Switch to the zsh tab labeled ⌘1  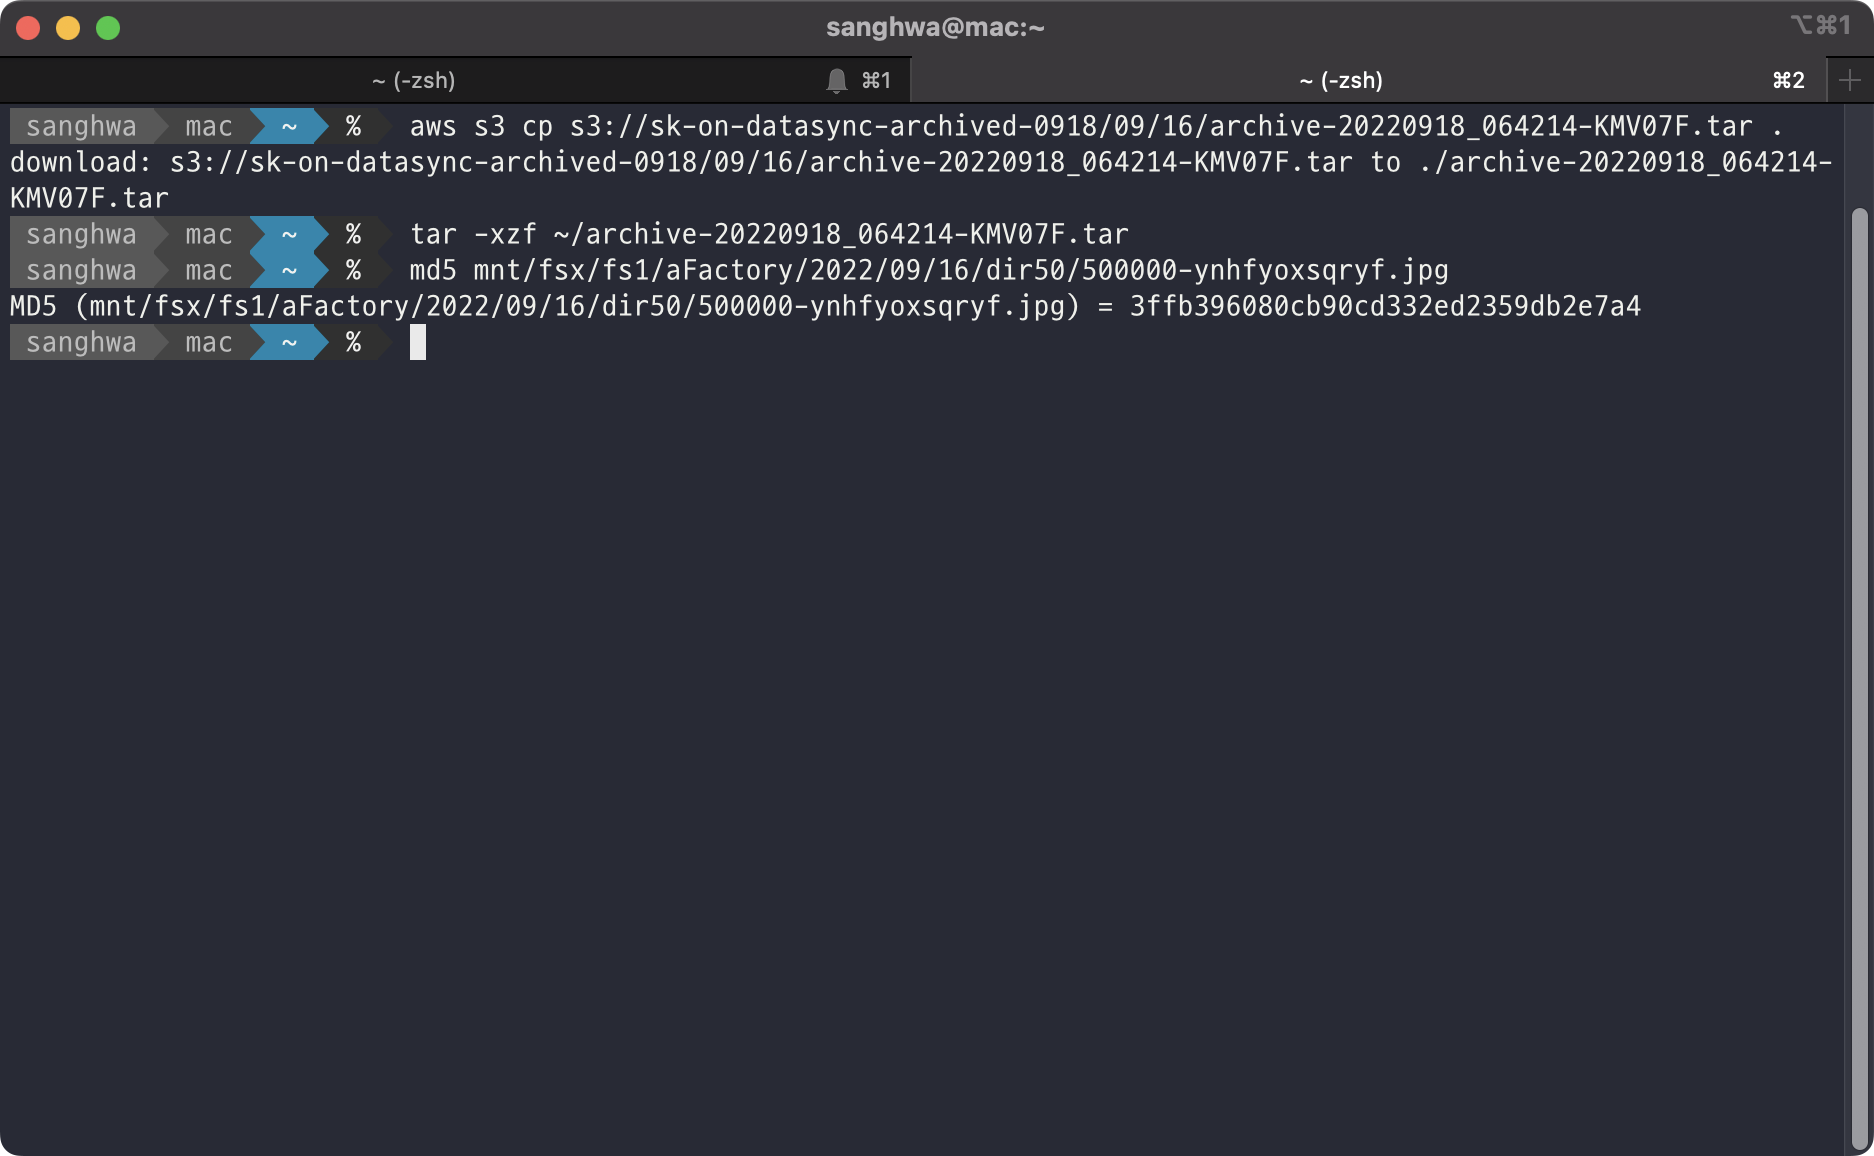tap(455, 80)
